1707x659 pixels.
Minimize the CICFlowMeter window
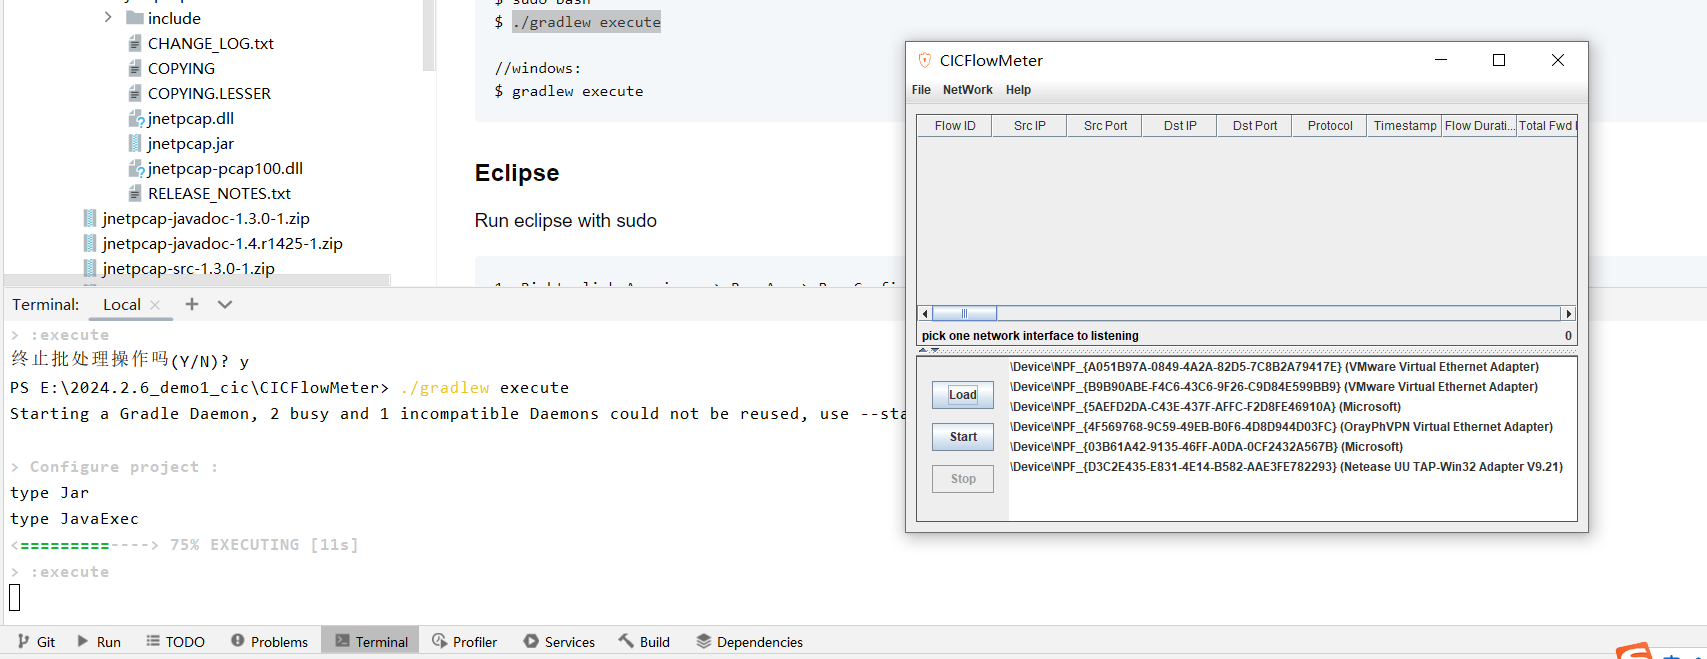pyautogui.click(x=1441, y=60)
